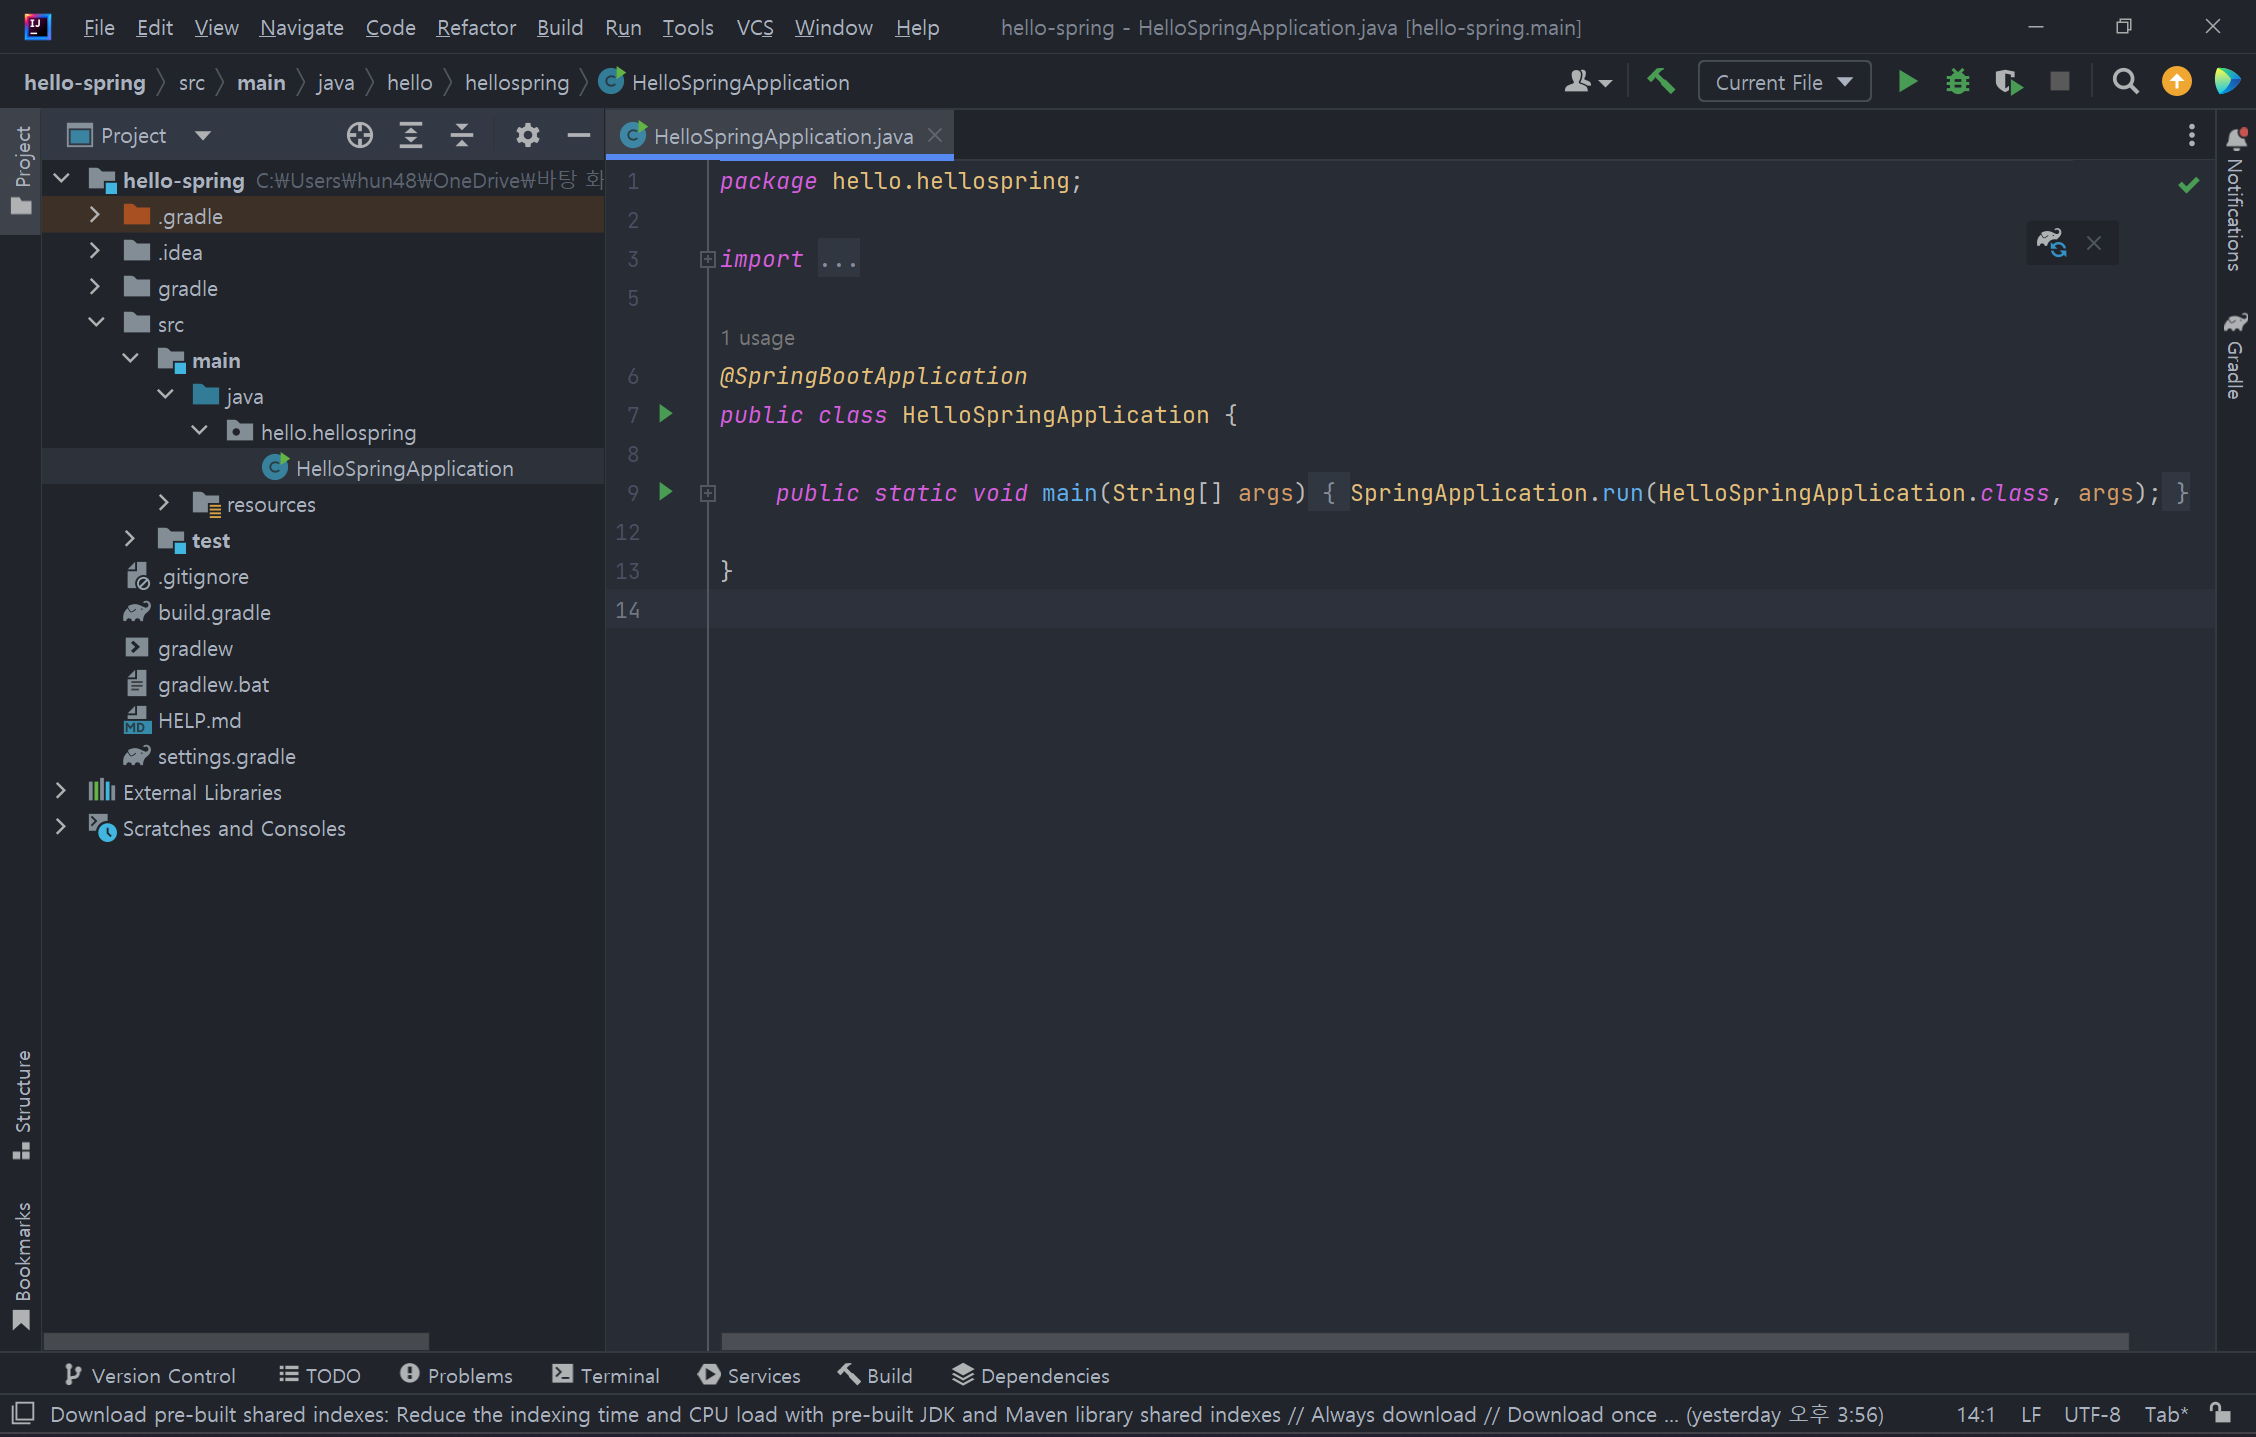Image resolution: width=2256 pixels, height=1437 pixels.
Task: Select the HelloSpringApplication.java editor tab
Action: point(782,136)
